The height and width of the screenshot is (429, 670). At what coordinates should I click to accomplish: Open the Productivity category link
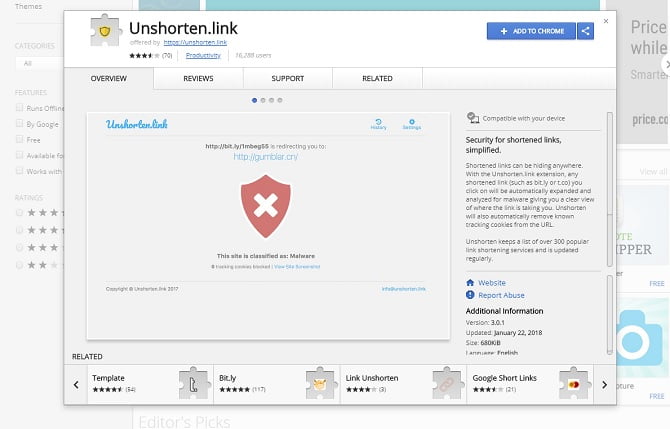click(x=203, y=56)
